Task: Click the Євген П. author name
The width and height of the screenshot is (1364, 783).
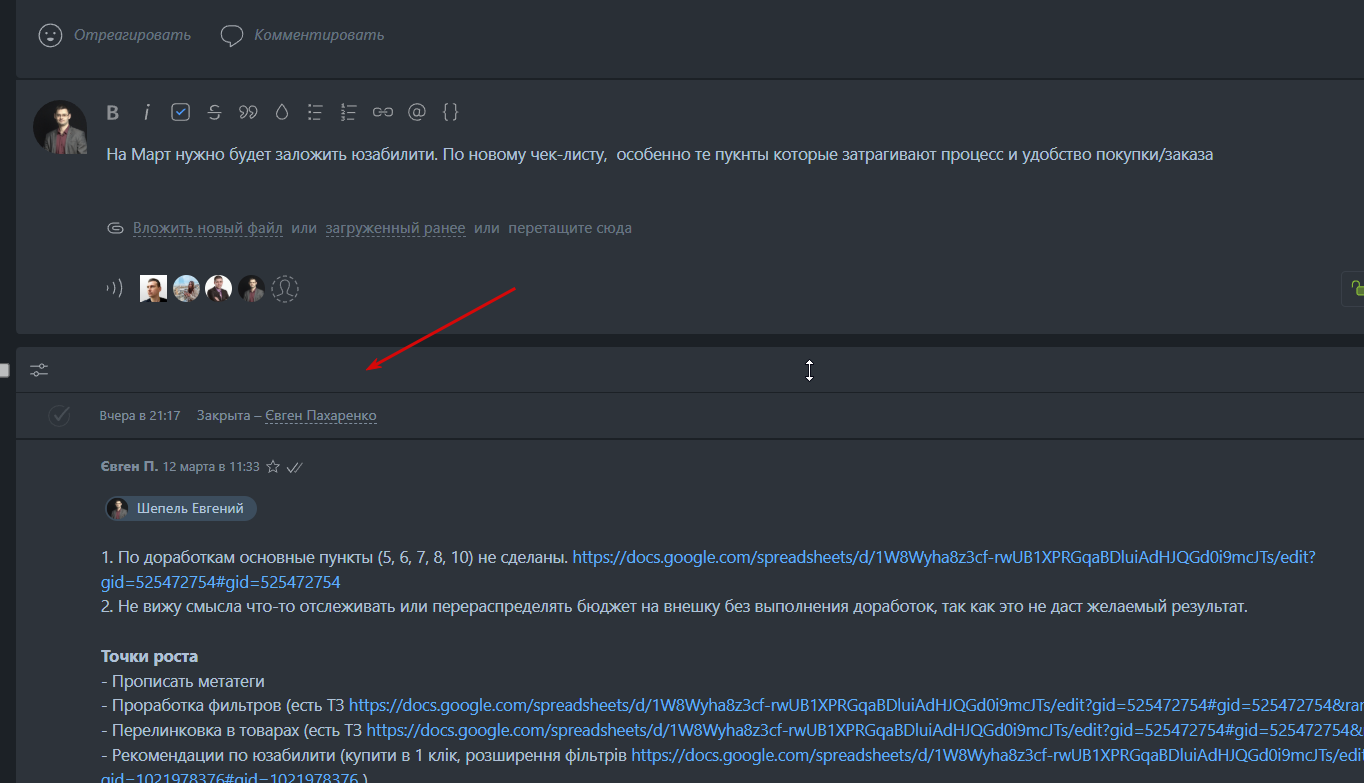Action: pos(129,467)
